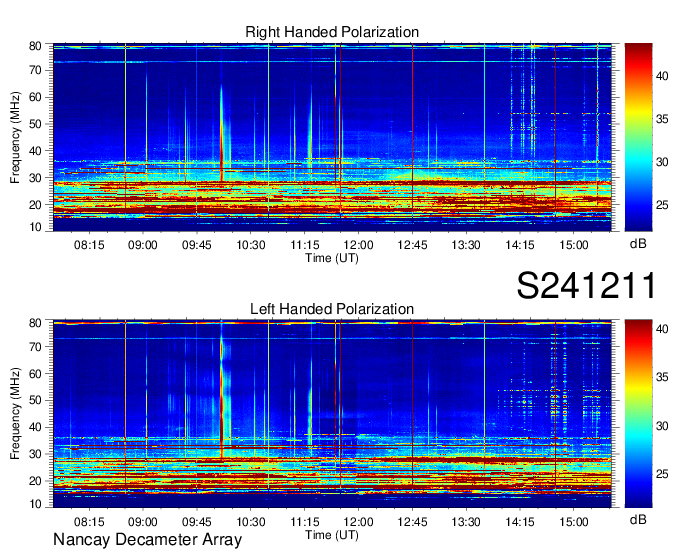Select the 14:15 time tick under upper plot
This screenshot has width=680, height=552.
pos(520,245)
